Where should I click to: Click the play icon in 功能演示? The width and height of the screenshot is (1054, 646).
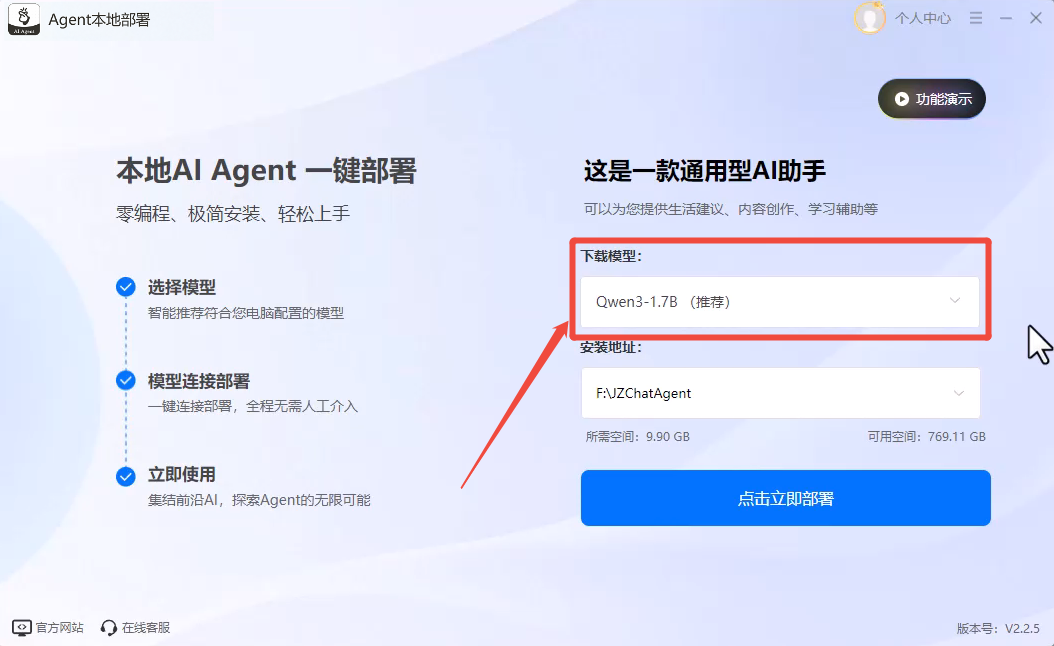click(901, 99)
